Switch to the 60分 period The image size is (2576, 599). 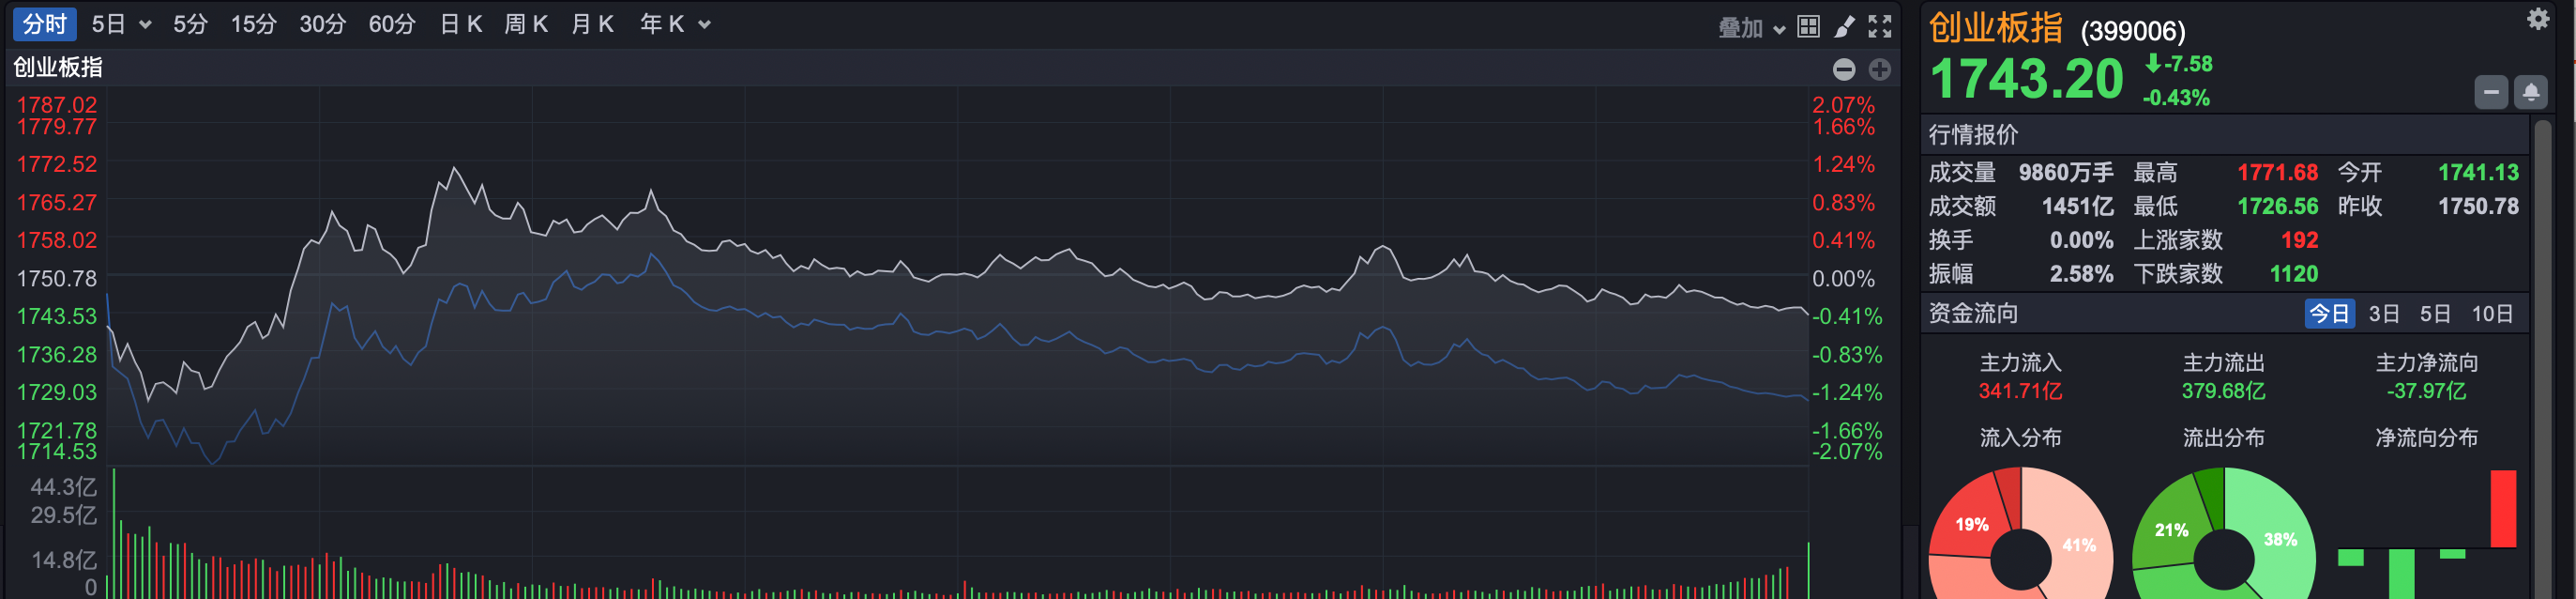click(391, 24)
